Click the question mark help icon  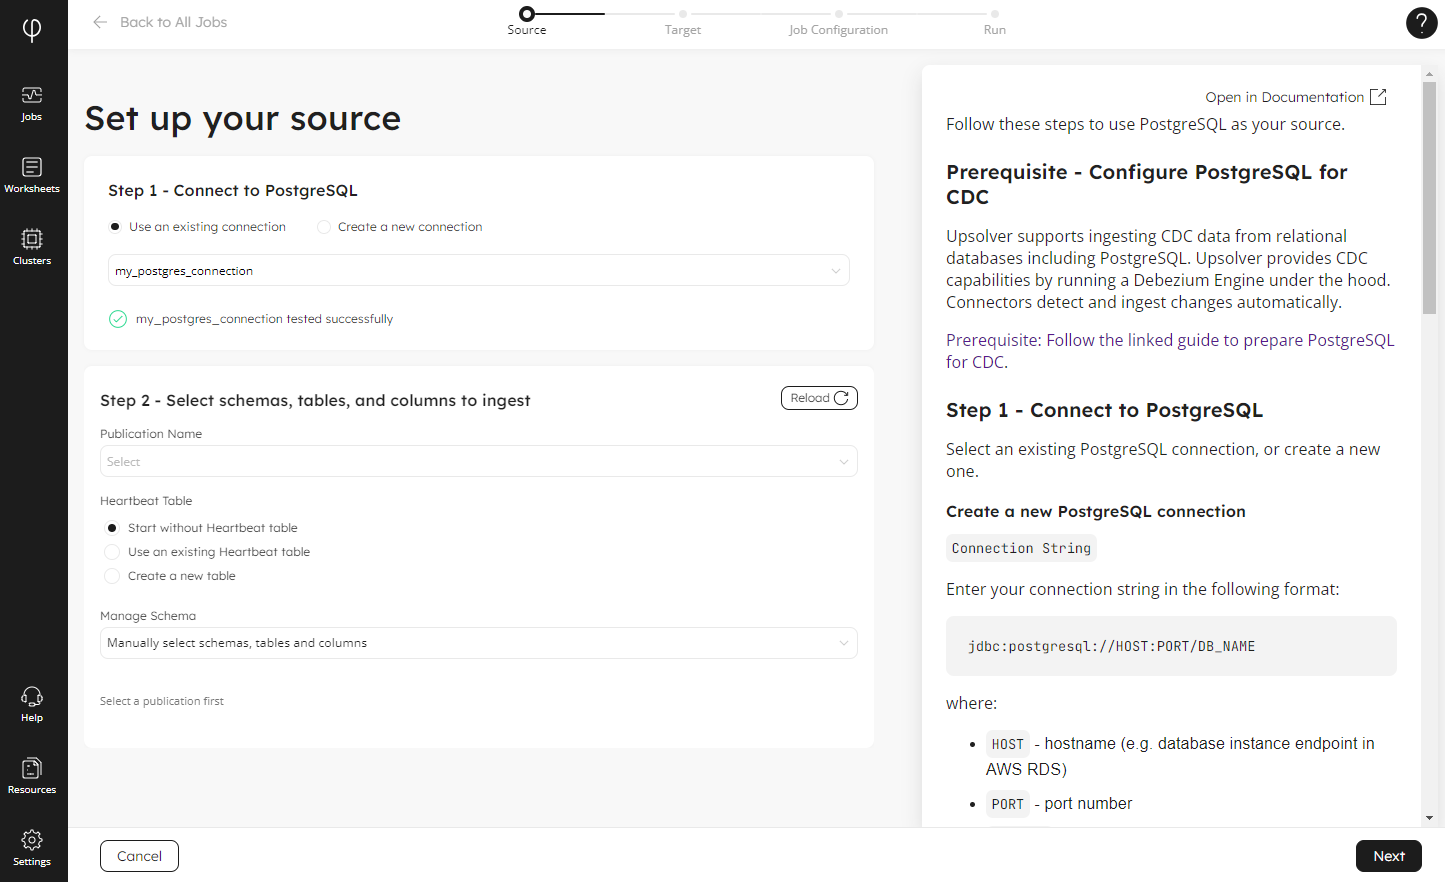click(x=1421, y=23)
